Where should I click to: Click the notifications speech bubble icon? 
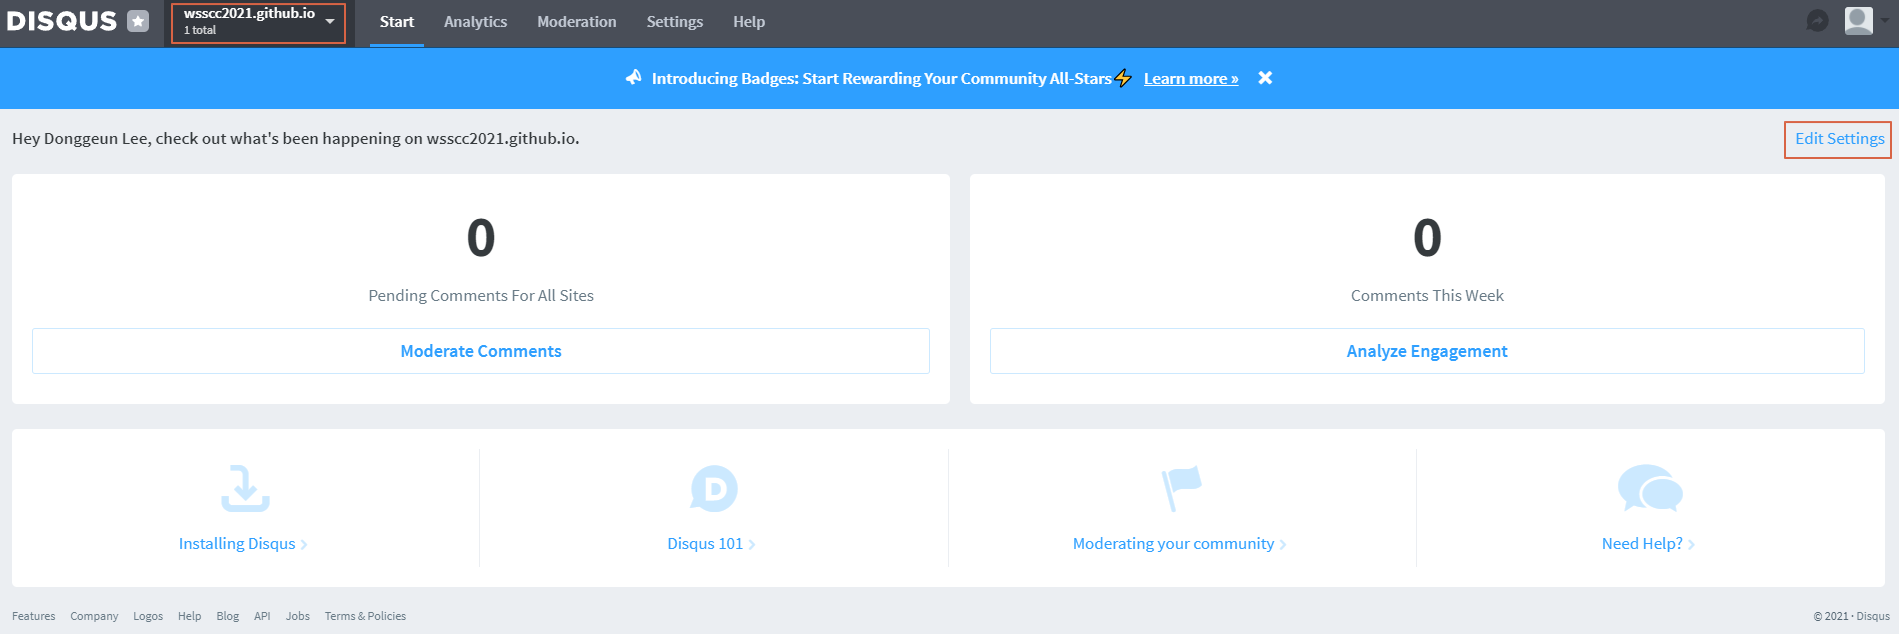tap(1818, 21)
